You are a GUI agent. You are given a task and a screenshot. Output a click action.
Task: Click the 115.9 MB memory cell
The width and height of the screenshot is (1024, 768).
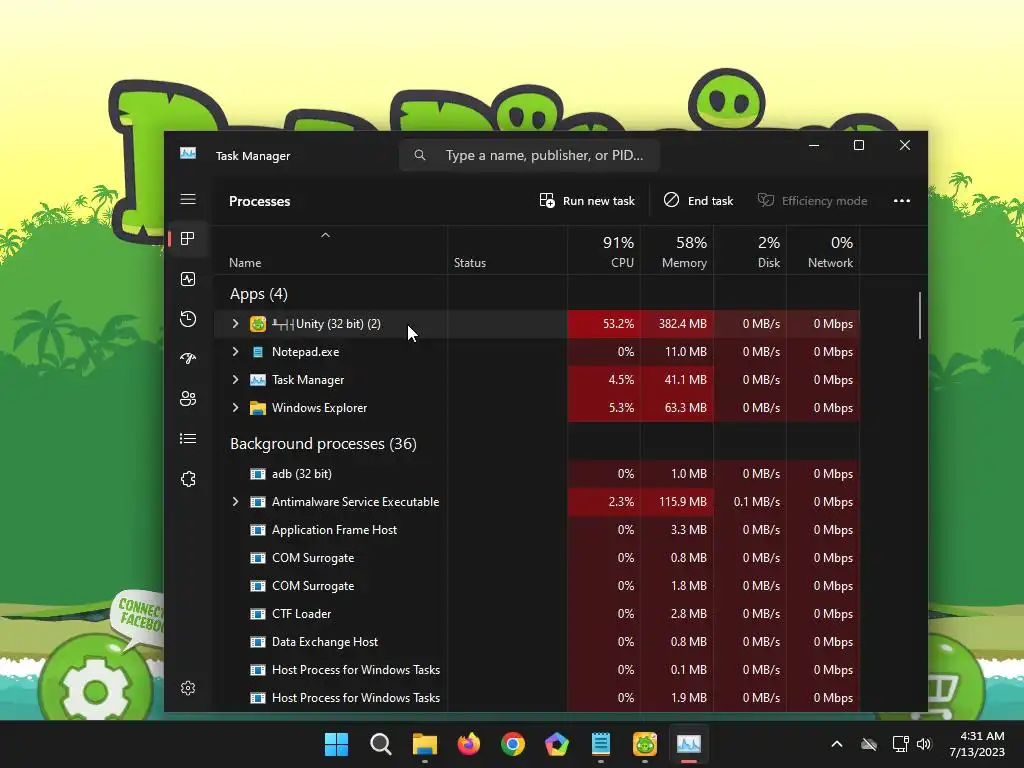point(677,502)
